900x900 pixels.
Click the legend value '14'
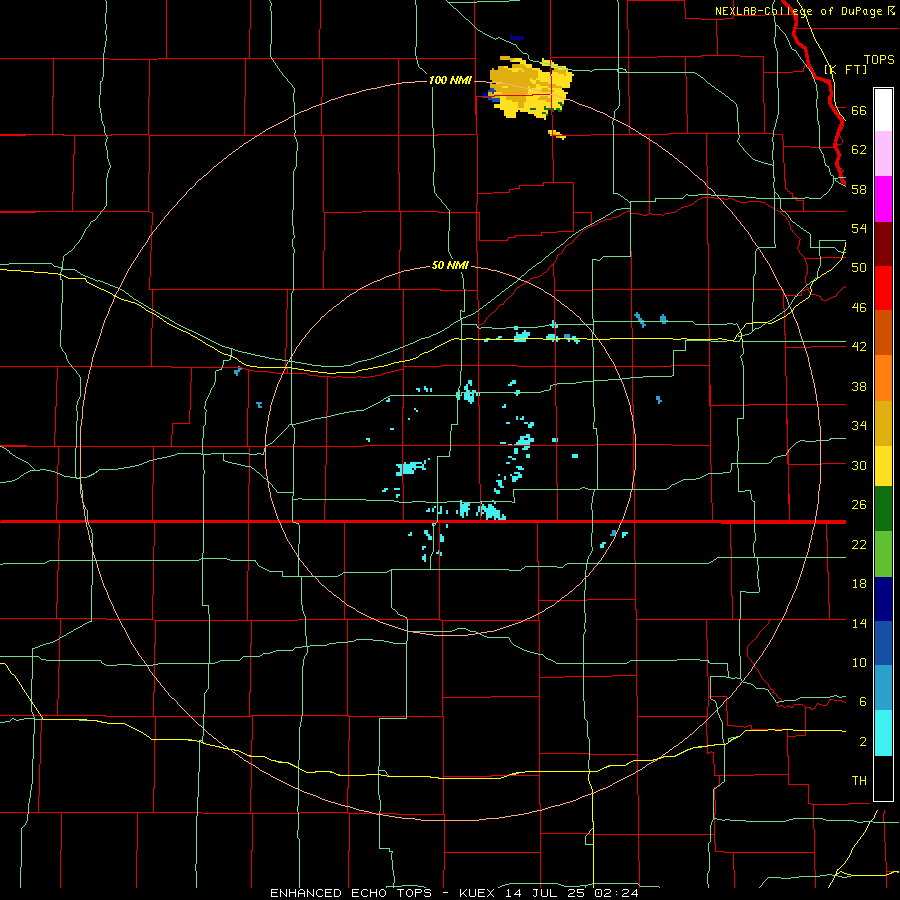tap(859, 623)
